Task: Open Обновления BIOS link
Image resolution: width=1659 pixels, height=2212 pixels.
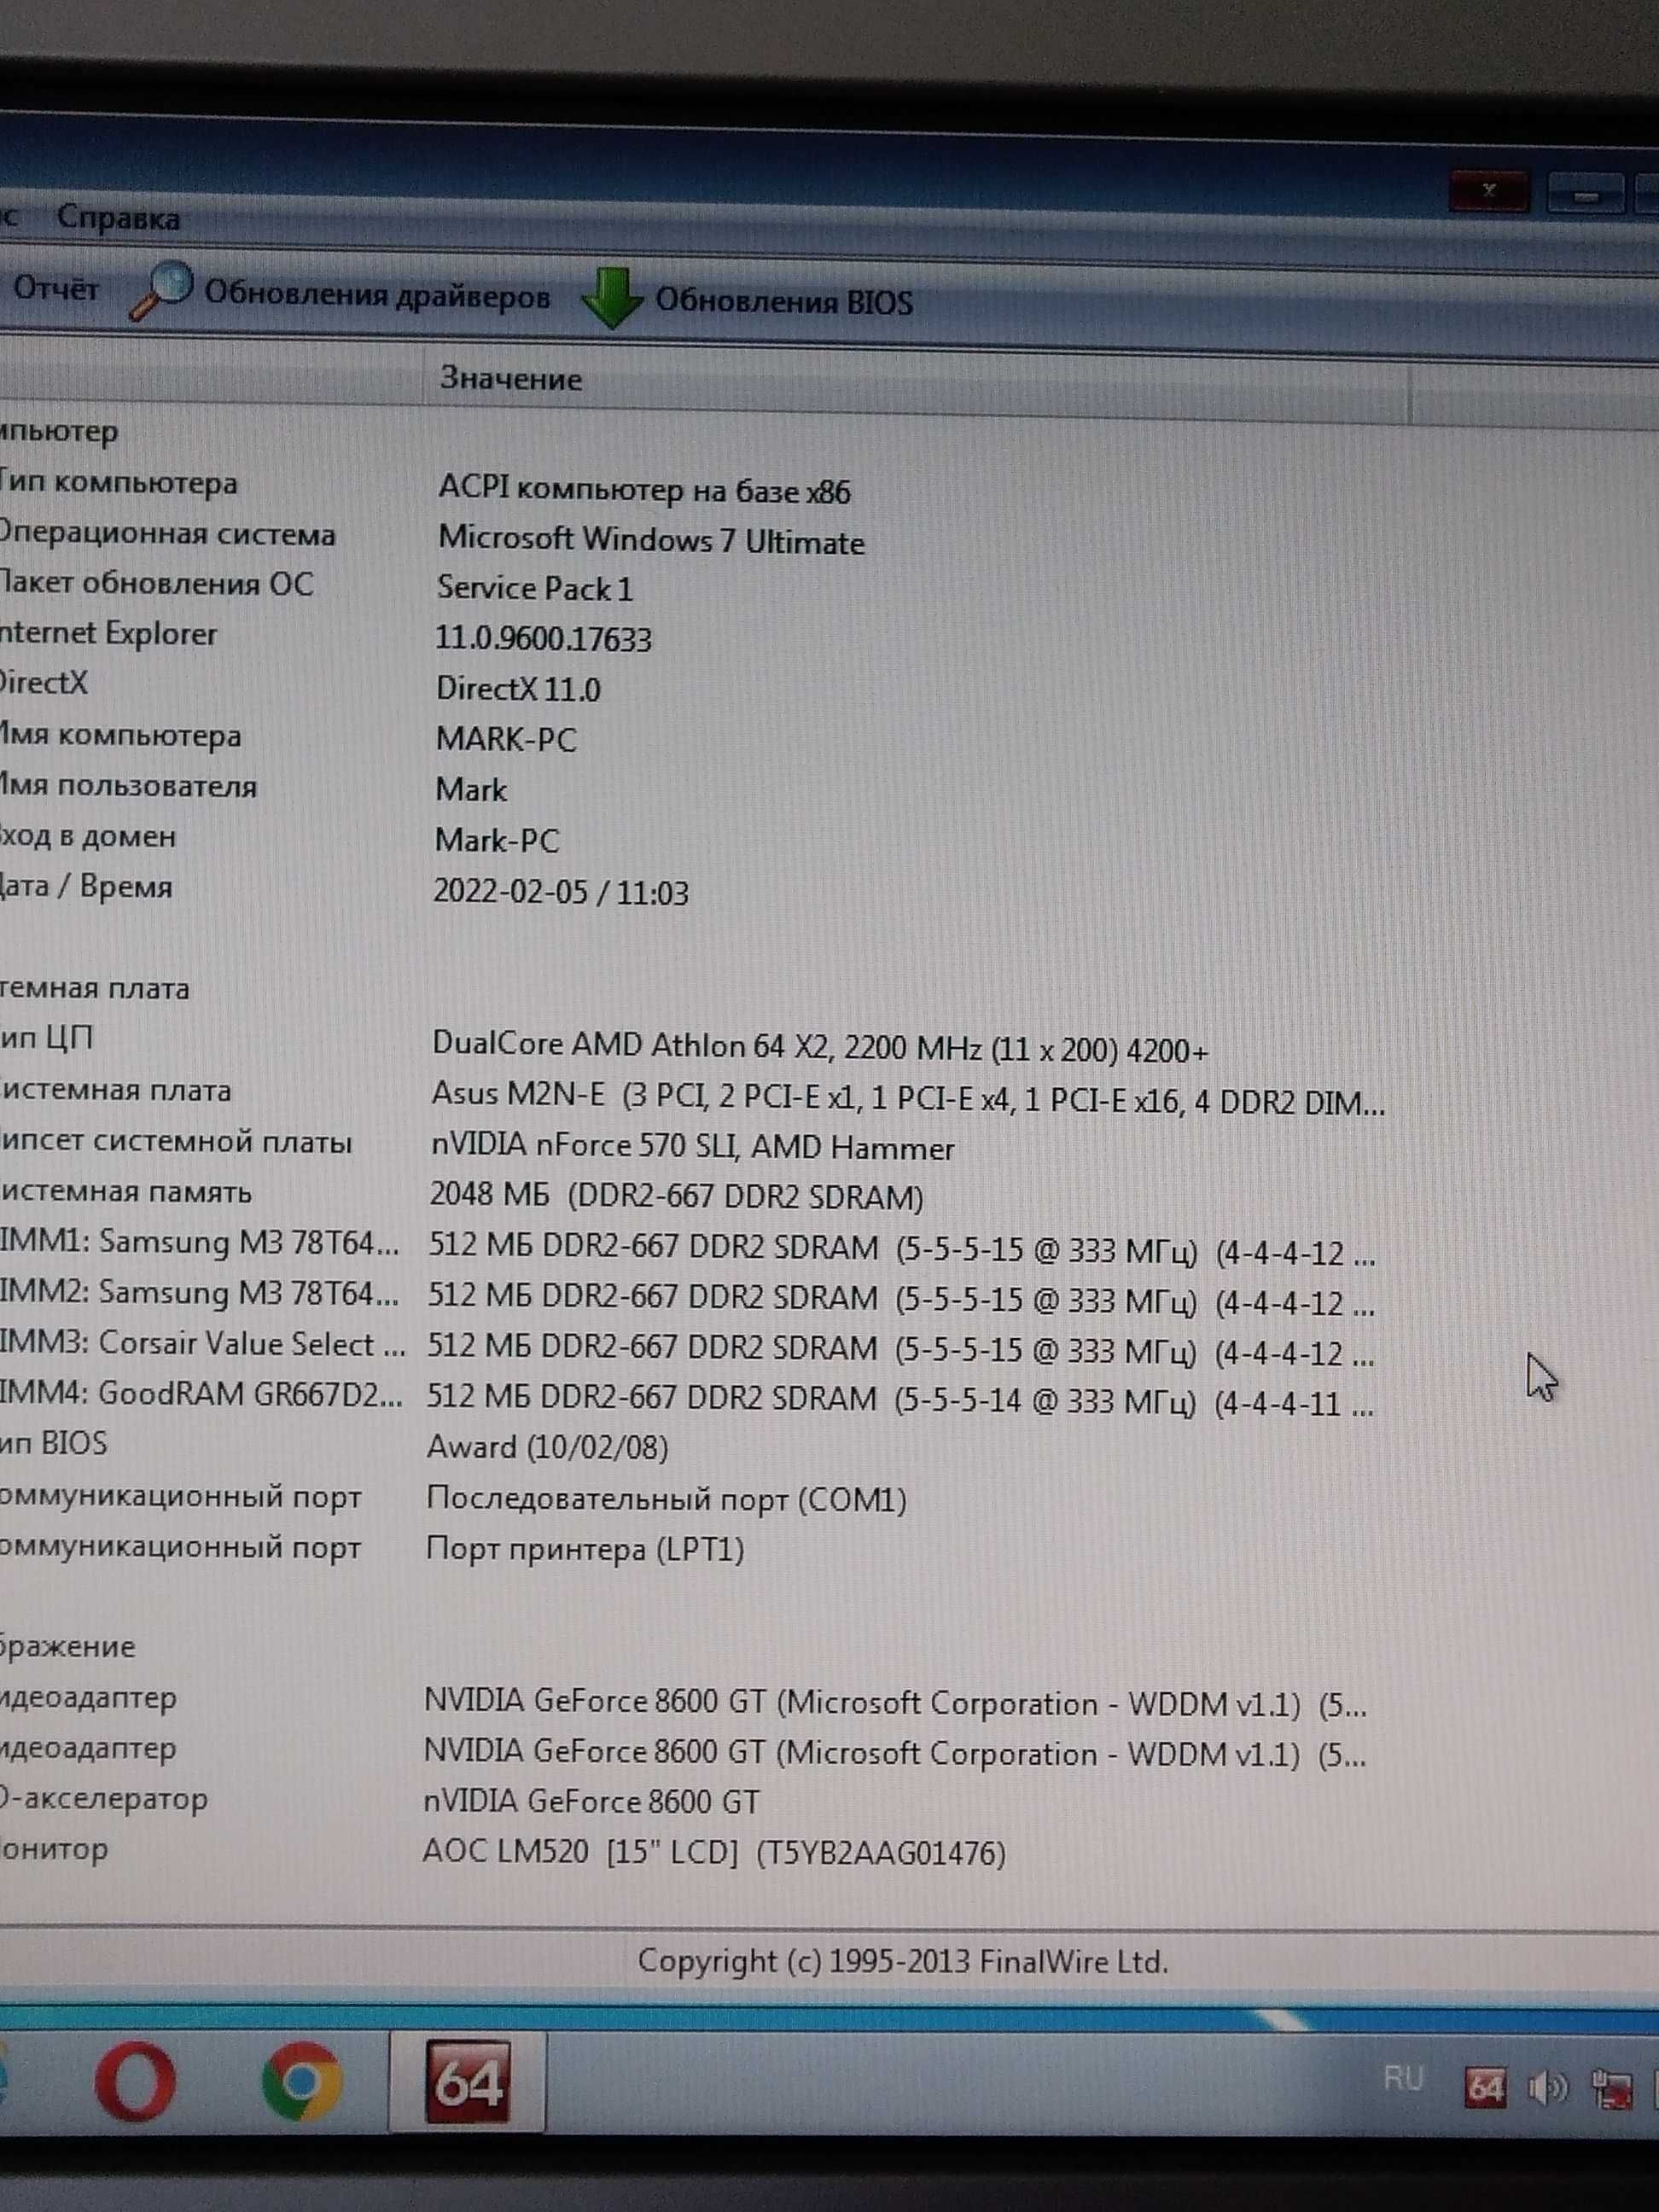Action: [x=784, y=302]
